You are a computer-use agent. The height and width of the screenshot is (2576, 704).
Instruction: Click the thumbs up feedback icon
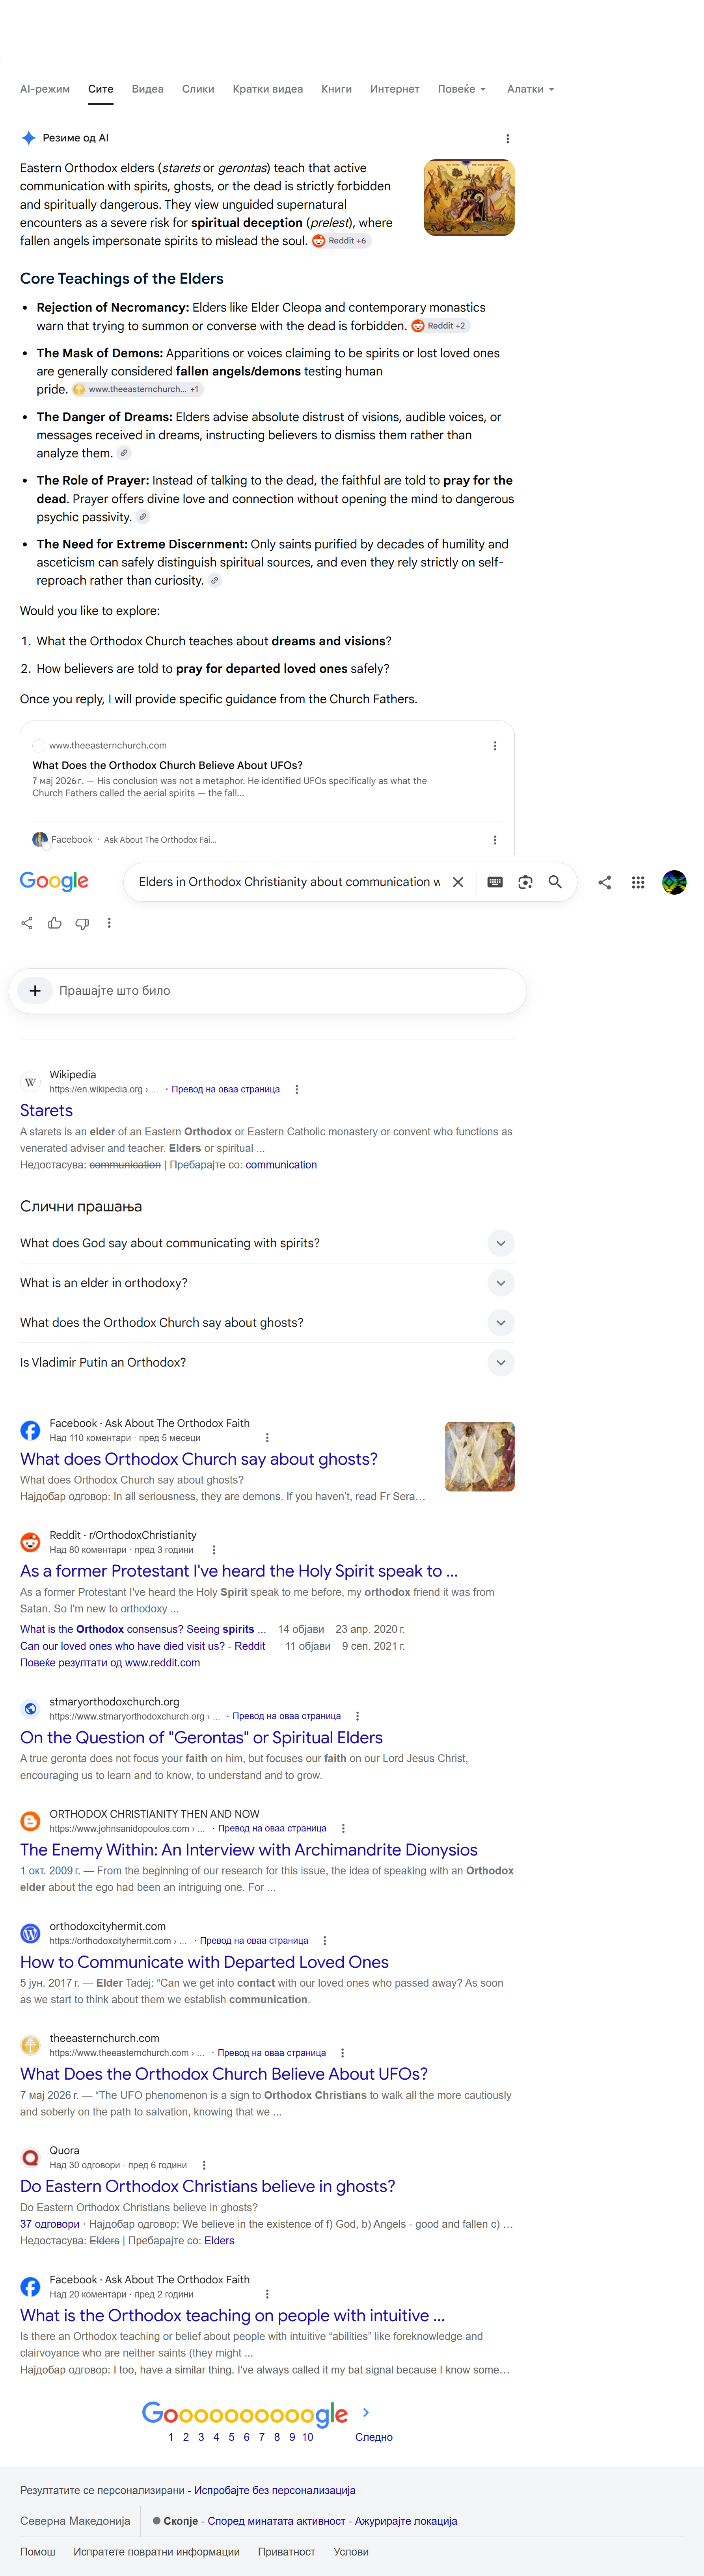(55, 923)
